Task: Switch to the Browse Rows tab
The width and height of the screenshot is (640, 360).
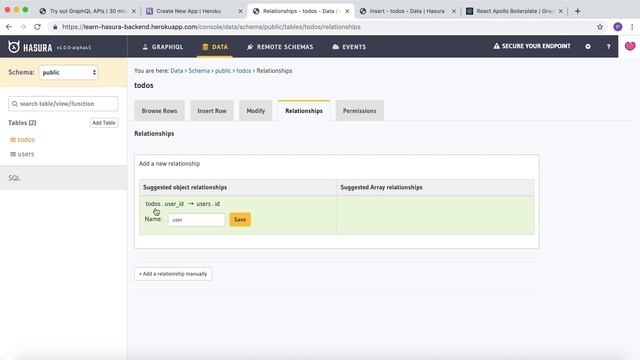Action: tap(159, 111)
